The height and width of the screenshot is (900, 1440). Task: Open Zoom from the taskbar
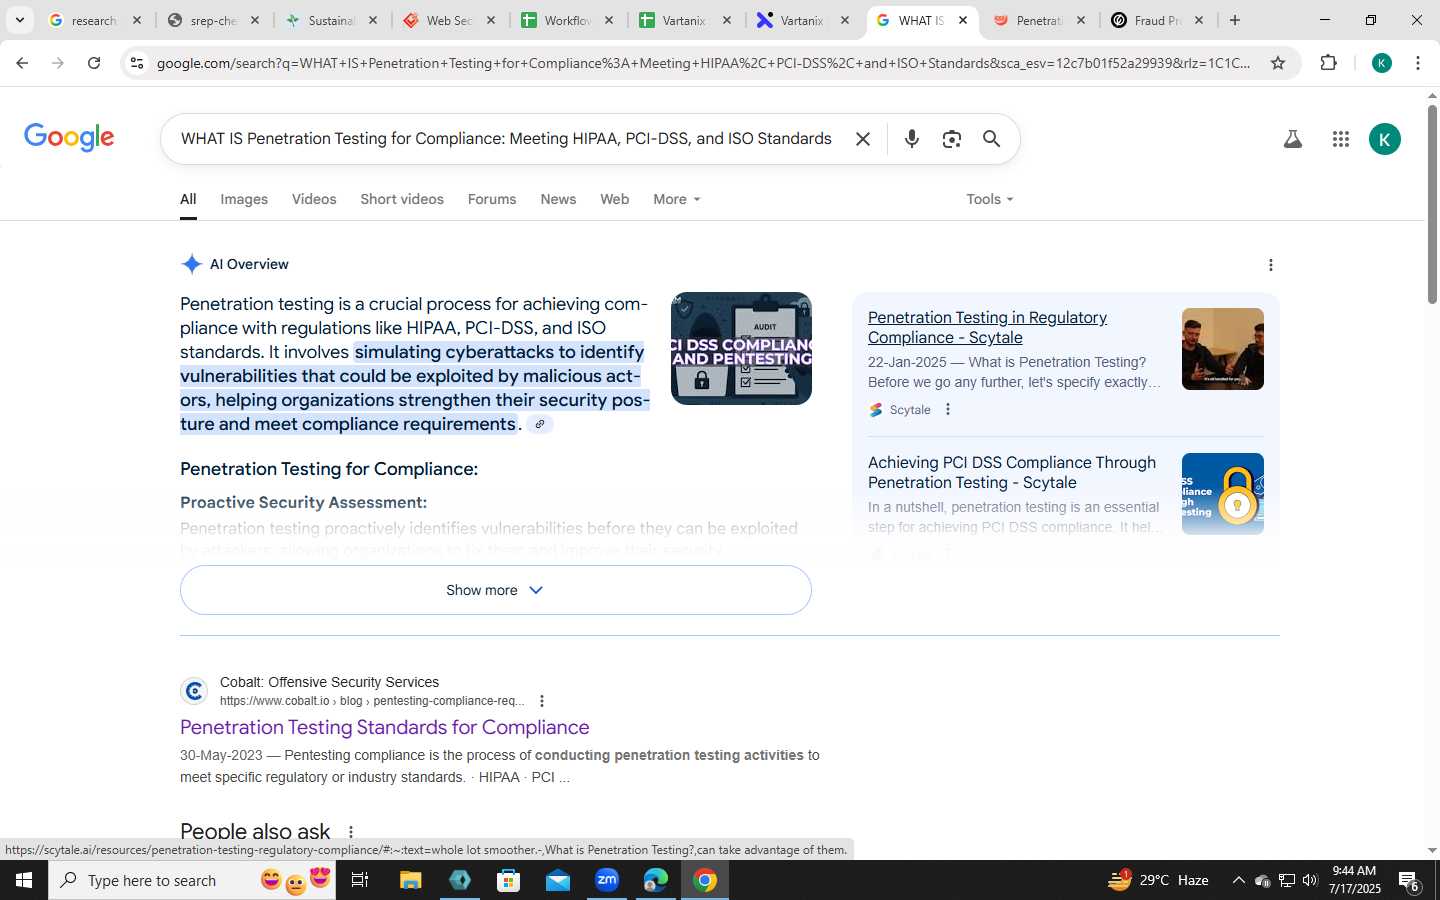[607, 880]
